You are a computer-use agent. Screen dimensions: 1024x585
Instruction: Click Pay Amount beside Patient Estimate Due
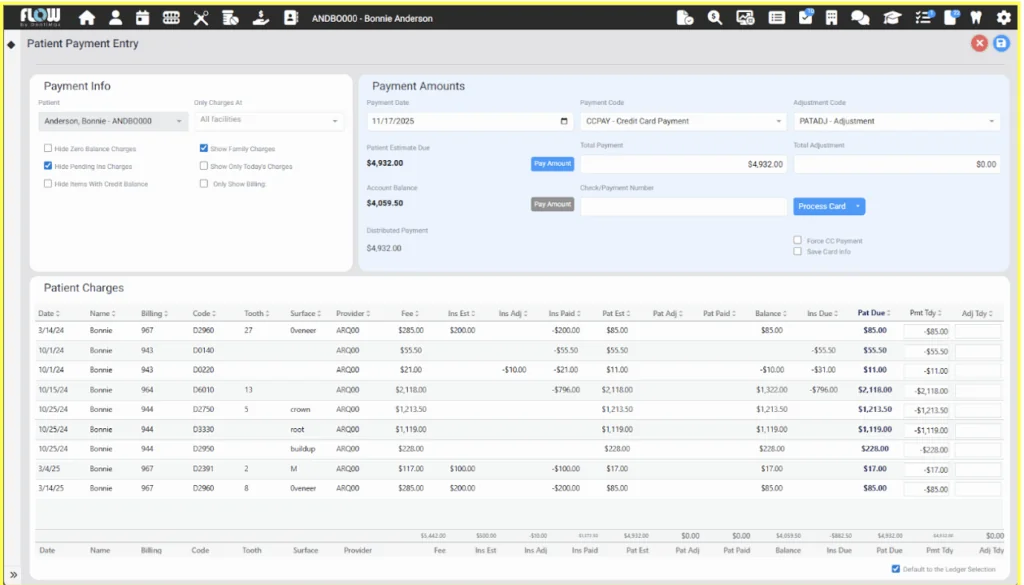point(552,163)
